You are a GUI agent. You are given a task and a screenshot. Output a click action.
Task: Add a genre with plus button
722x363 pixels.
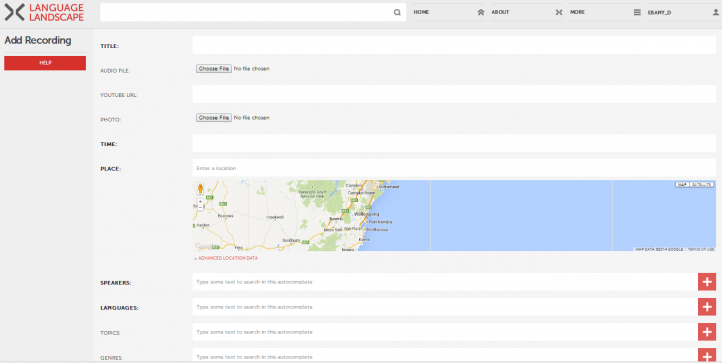click(707, 356)
